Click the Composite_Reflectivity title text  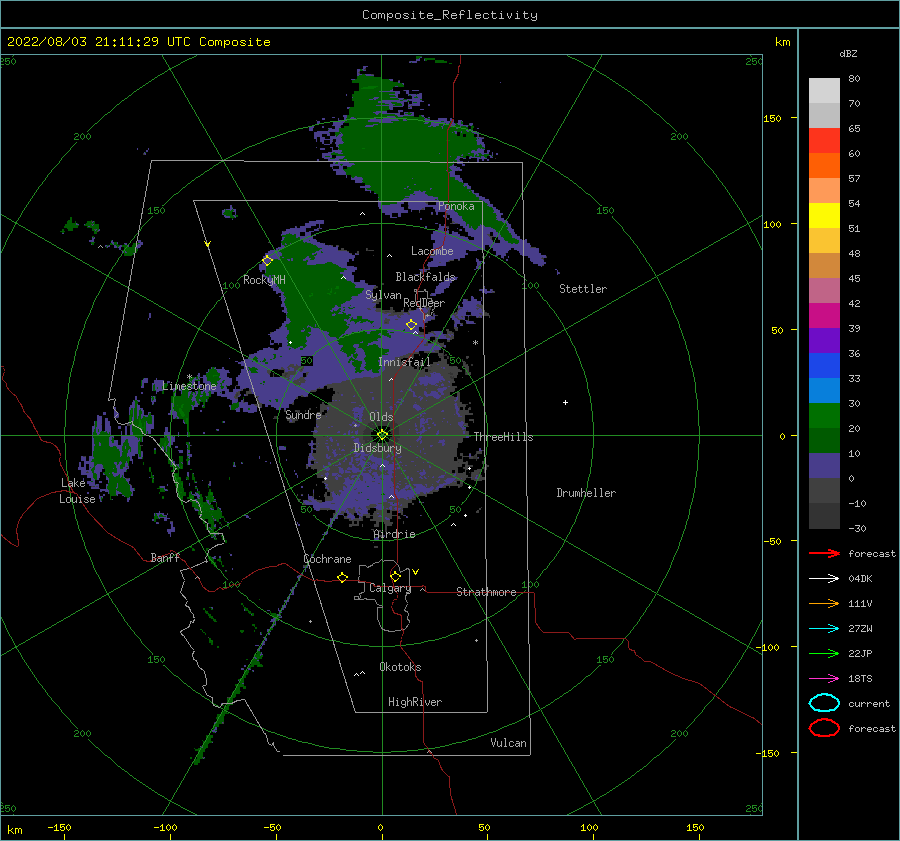(x=450, y=15)
